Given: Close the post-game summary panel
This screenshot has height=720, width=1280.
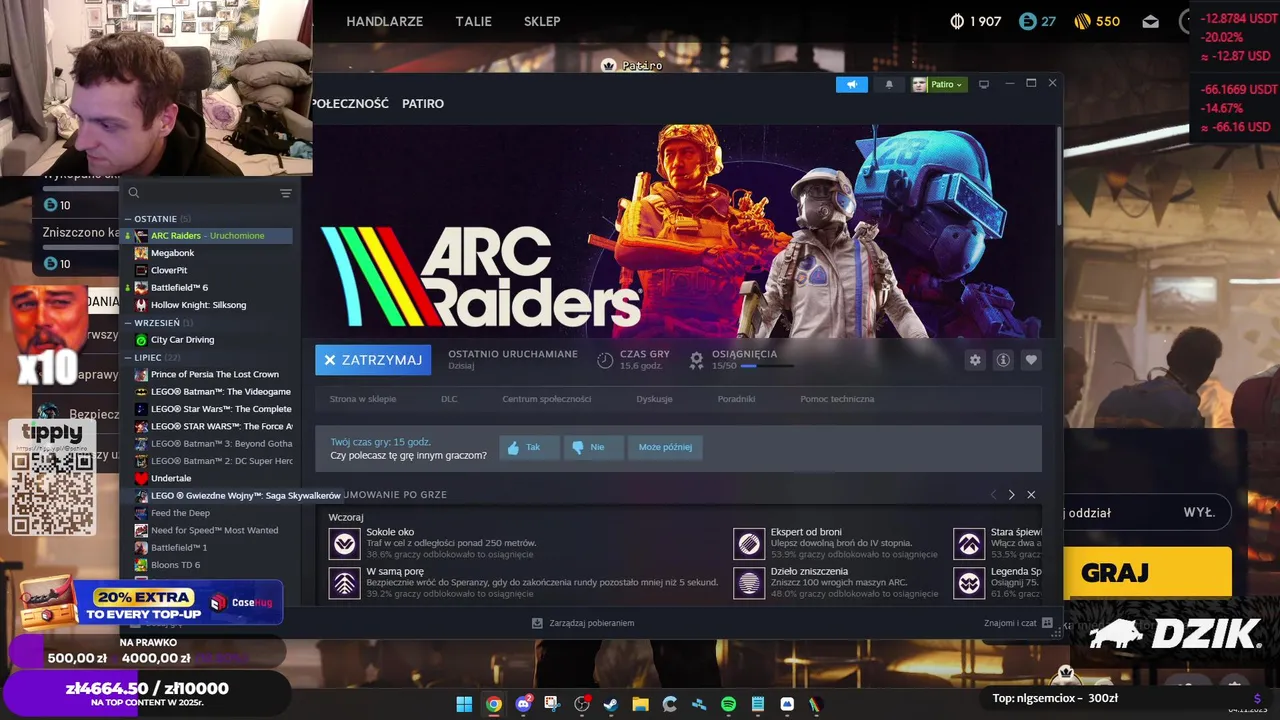Looking at the screenshot, I should [1031, 495].
